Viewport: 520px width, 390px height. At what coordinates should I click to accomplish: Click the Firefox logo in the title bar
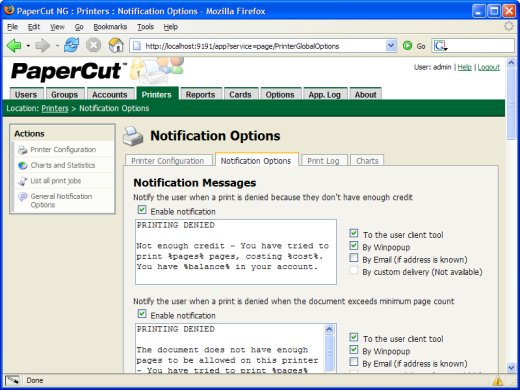9,10
